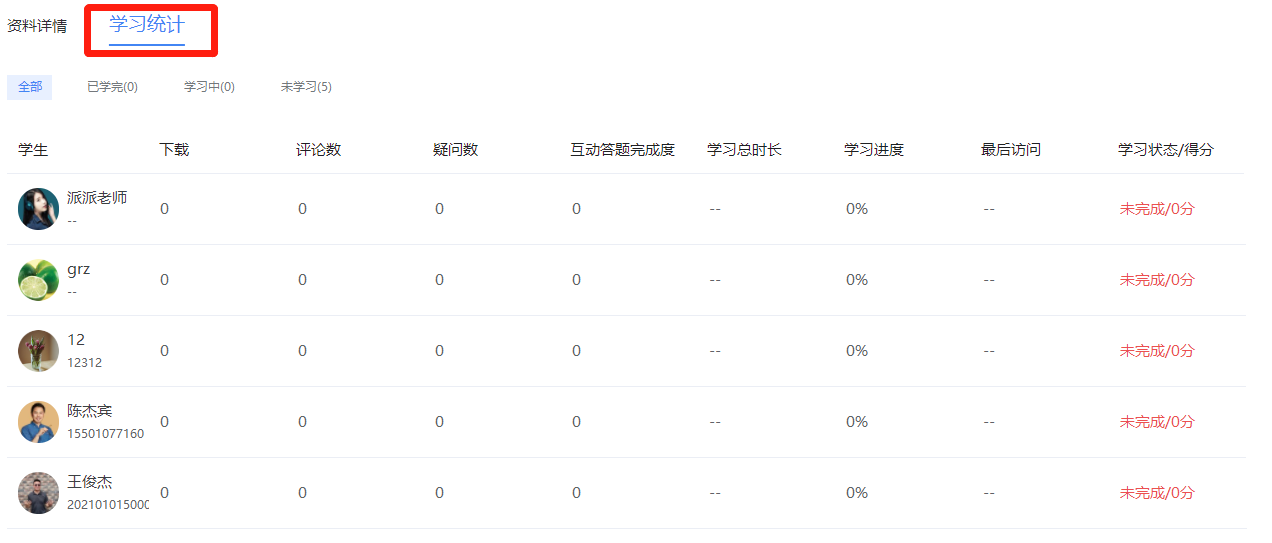The height and width of the screenshot is (543, 1272).
Task: Select the lime avatar of grz
Action: click(39, 280)
